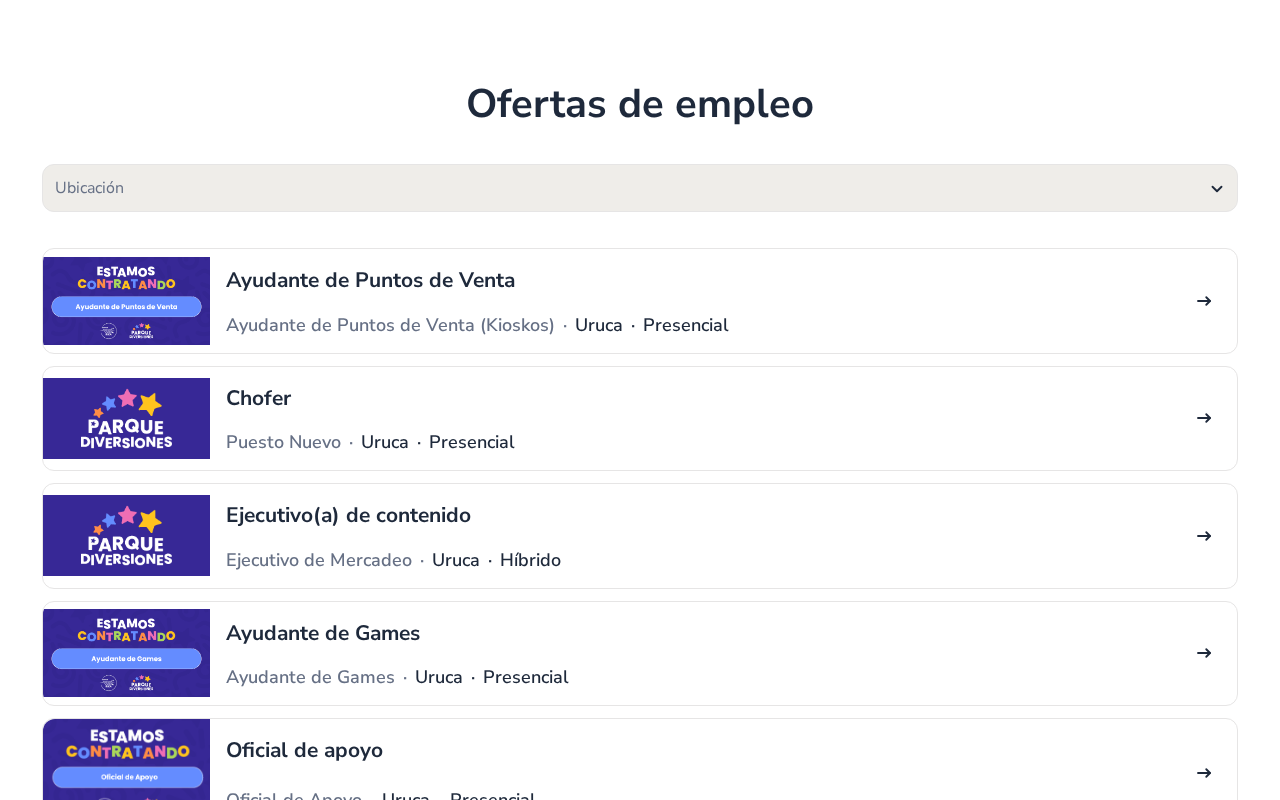Click the chevron arrow in Ubicación filter
The width and height of the screenshot is (1280, 800).
click(1217, 189)
